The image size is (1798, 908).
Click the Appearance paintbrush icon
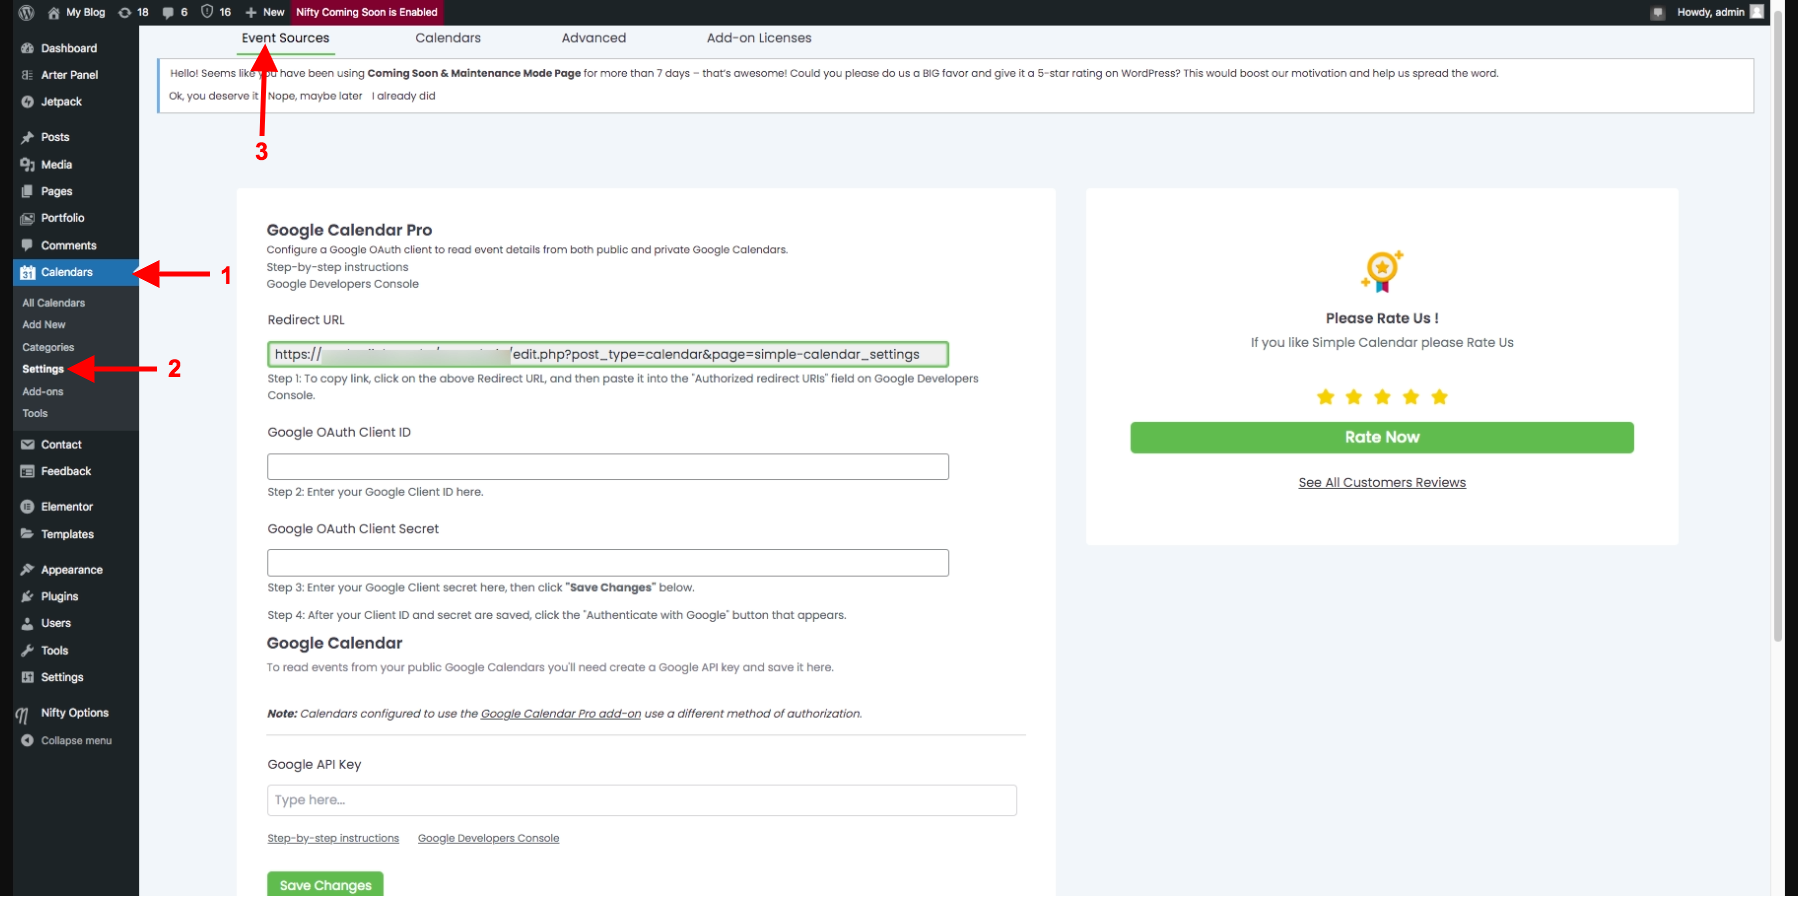point(27,570)
